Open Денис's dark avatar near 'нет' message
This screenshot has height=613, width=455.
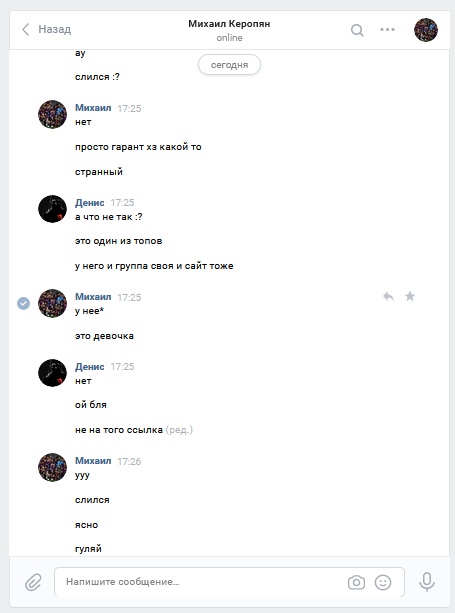[52, 373]
